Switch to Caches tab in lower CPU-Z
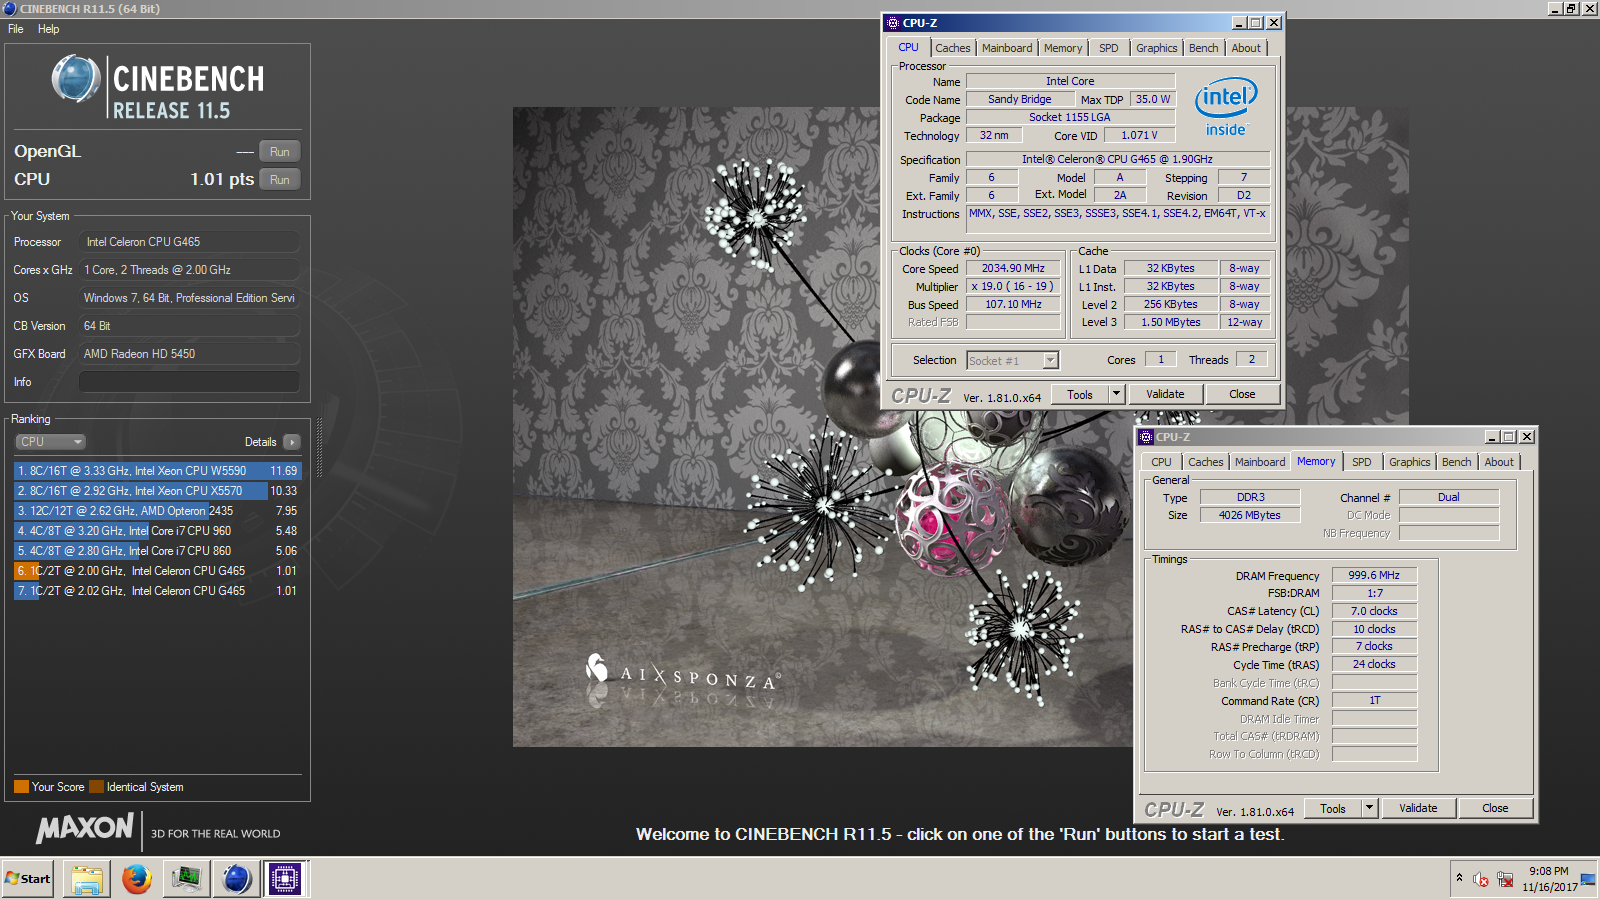 1206,462
